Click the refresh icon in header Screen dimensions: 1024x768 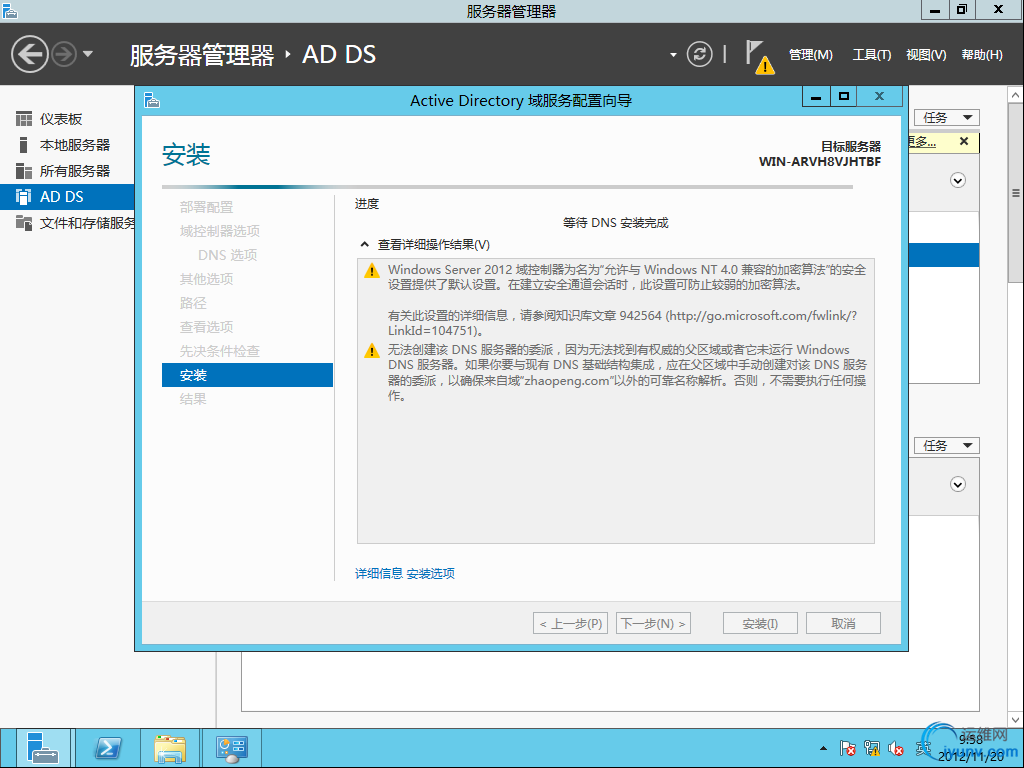tap(701, 54)
